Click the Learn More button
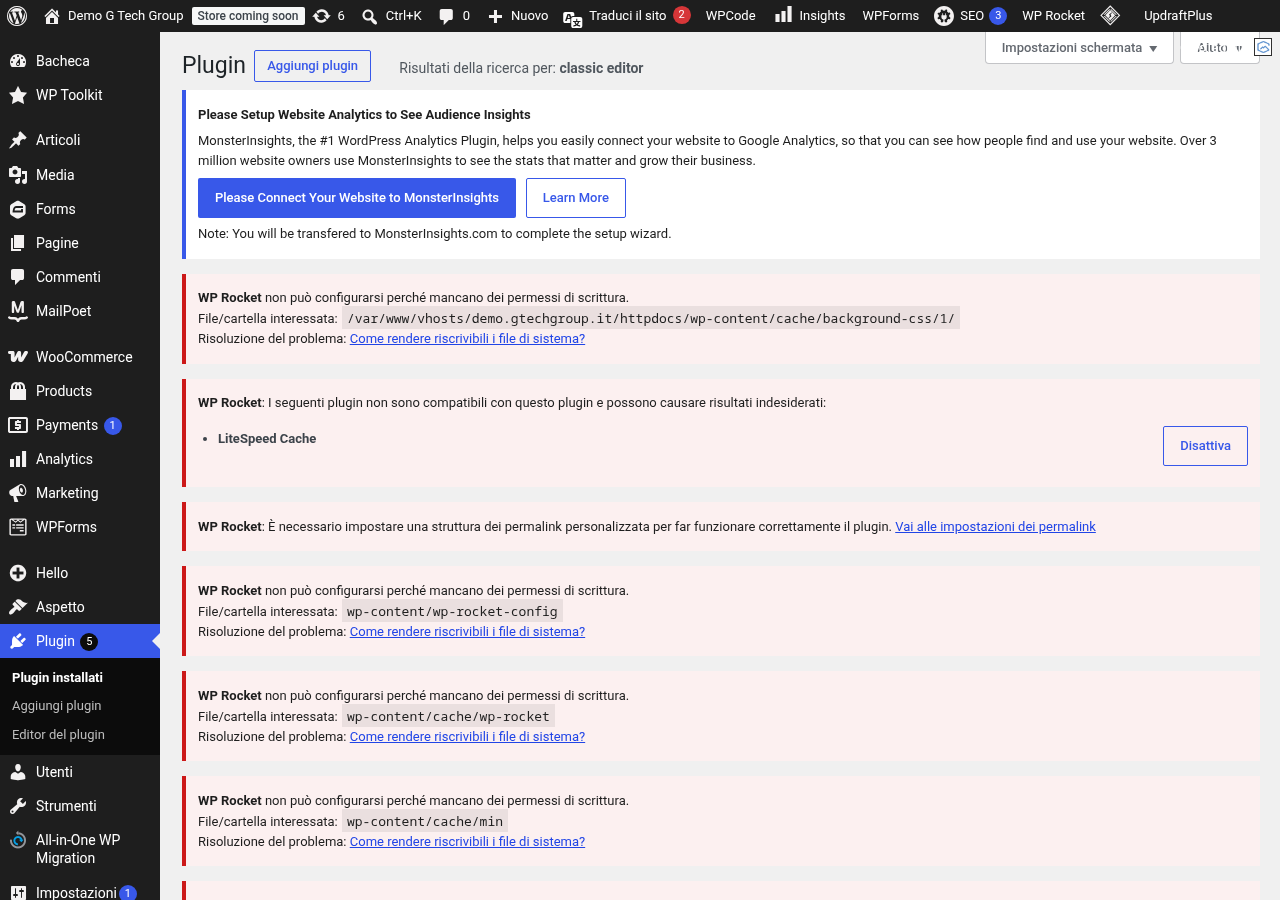The width and height of the screenshot is (1280, 900). click(x=576, y=198)
